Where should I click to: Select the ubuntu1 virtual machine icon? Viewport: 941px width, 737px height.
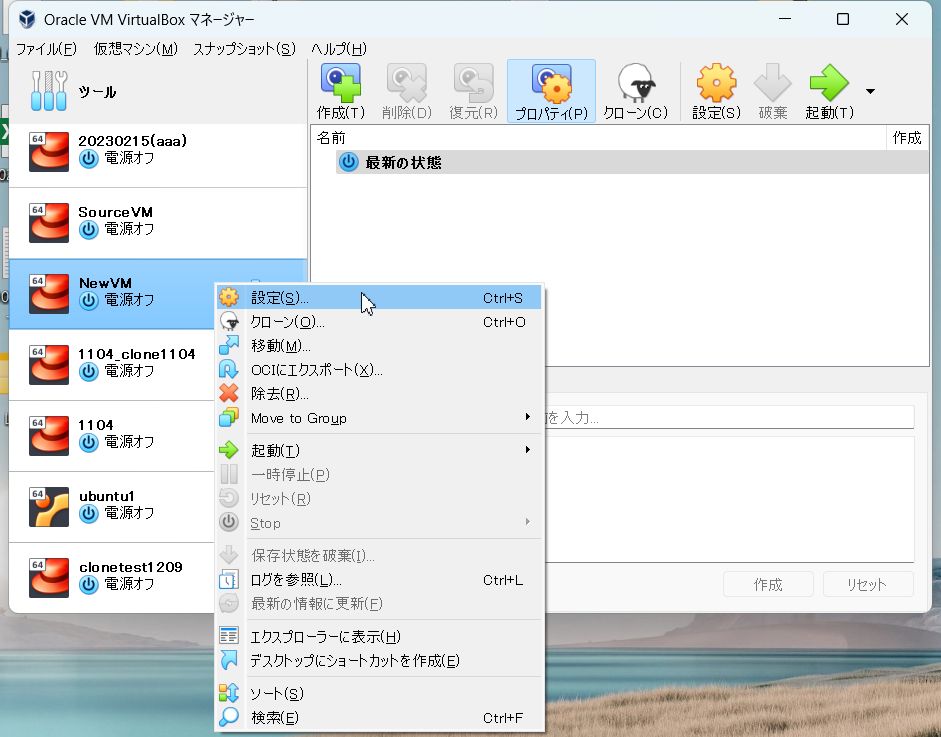tap(49, 507)
